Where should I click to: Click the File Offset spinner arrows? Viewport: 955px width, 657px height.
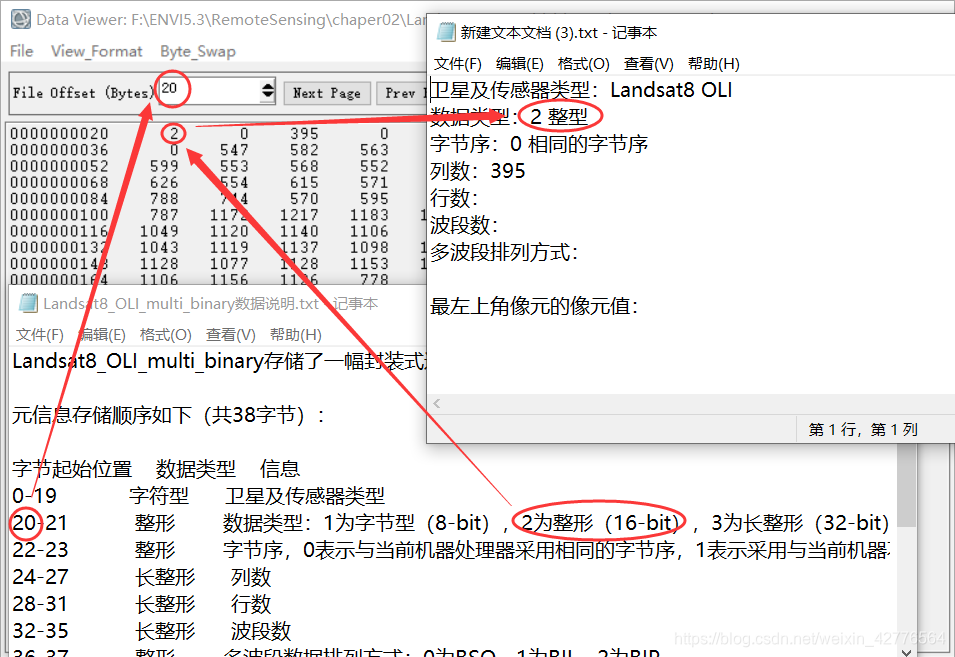pos(267,92)
